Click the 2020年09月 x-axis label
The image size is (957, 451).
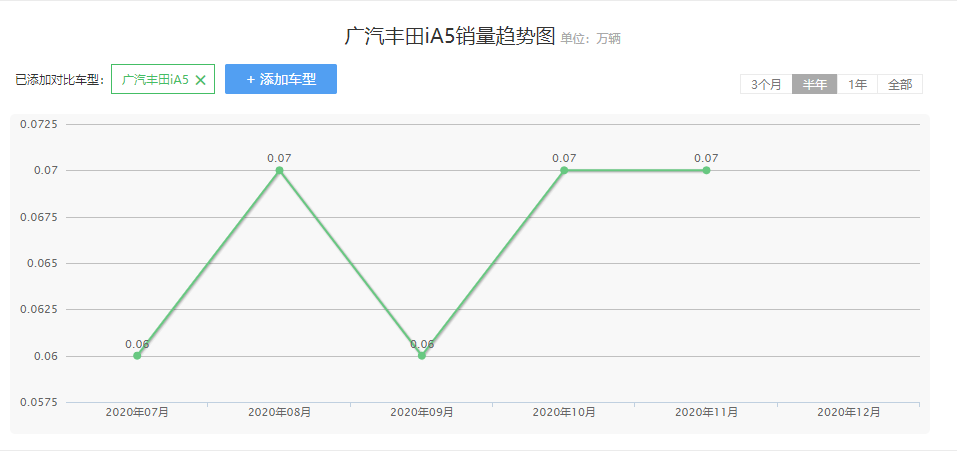point(422,412)
